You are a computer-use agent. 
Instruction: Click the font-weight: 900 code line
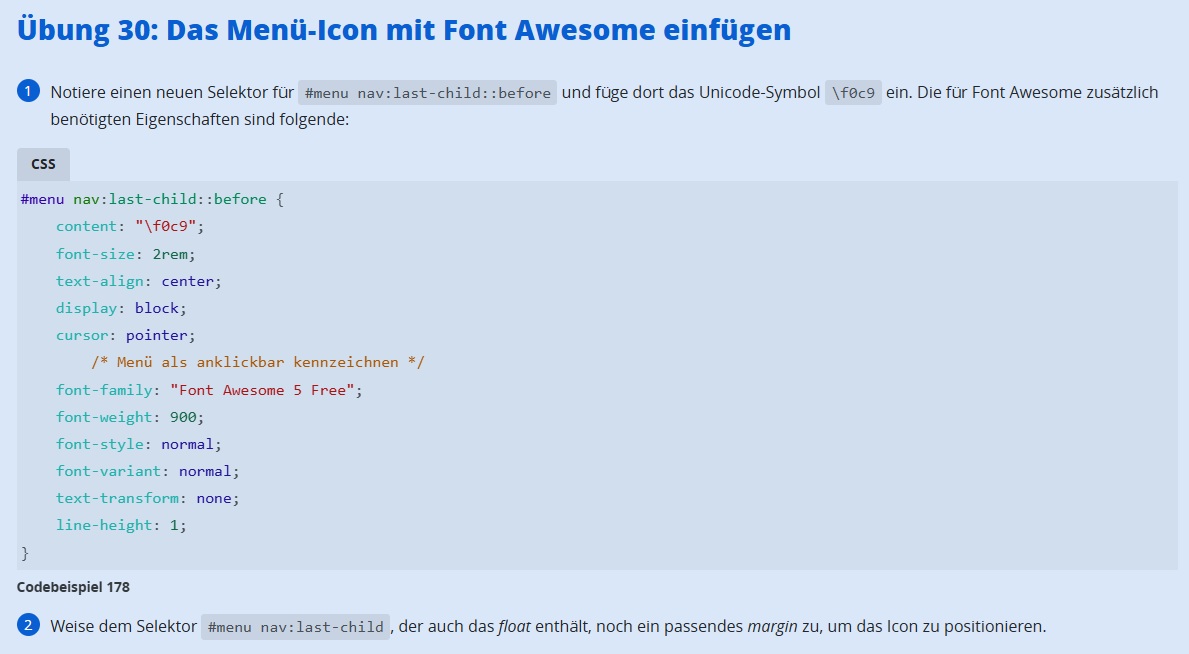pyautogui.click(x=130, y=417)
